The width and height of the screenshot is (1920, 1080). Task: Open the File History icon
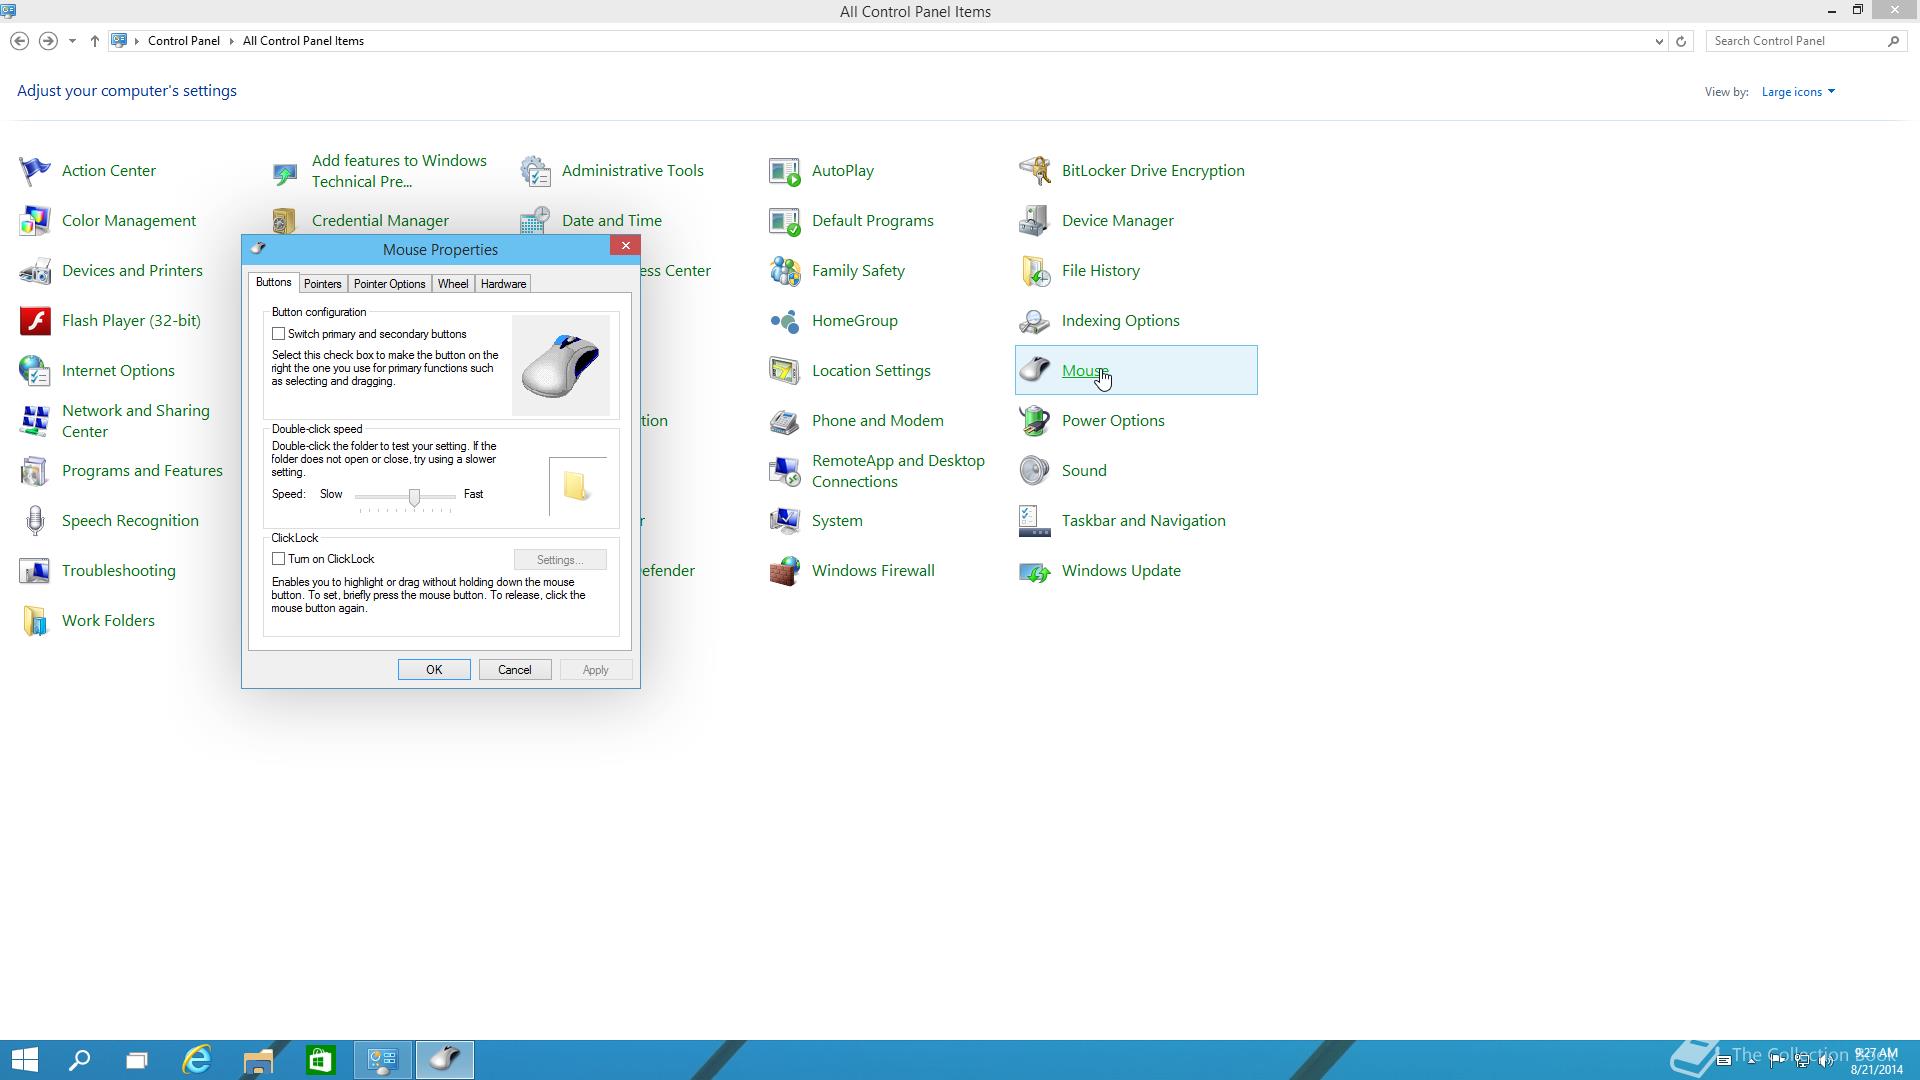point(1035,271)
